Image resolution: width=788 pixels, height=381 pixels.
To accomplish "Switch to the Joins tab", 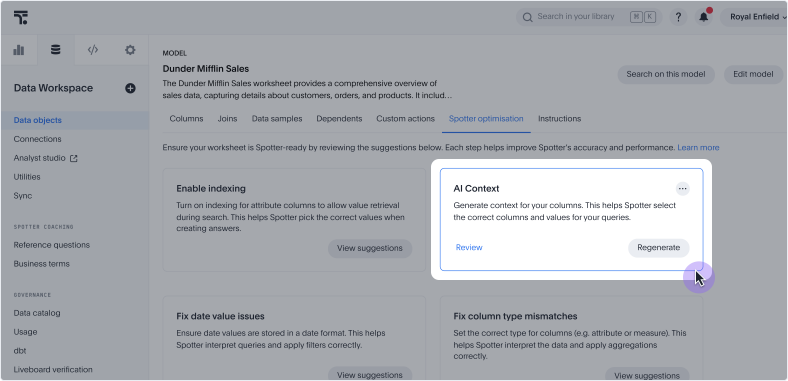I will (227, 119).
